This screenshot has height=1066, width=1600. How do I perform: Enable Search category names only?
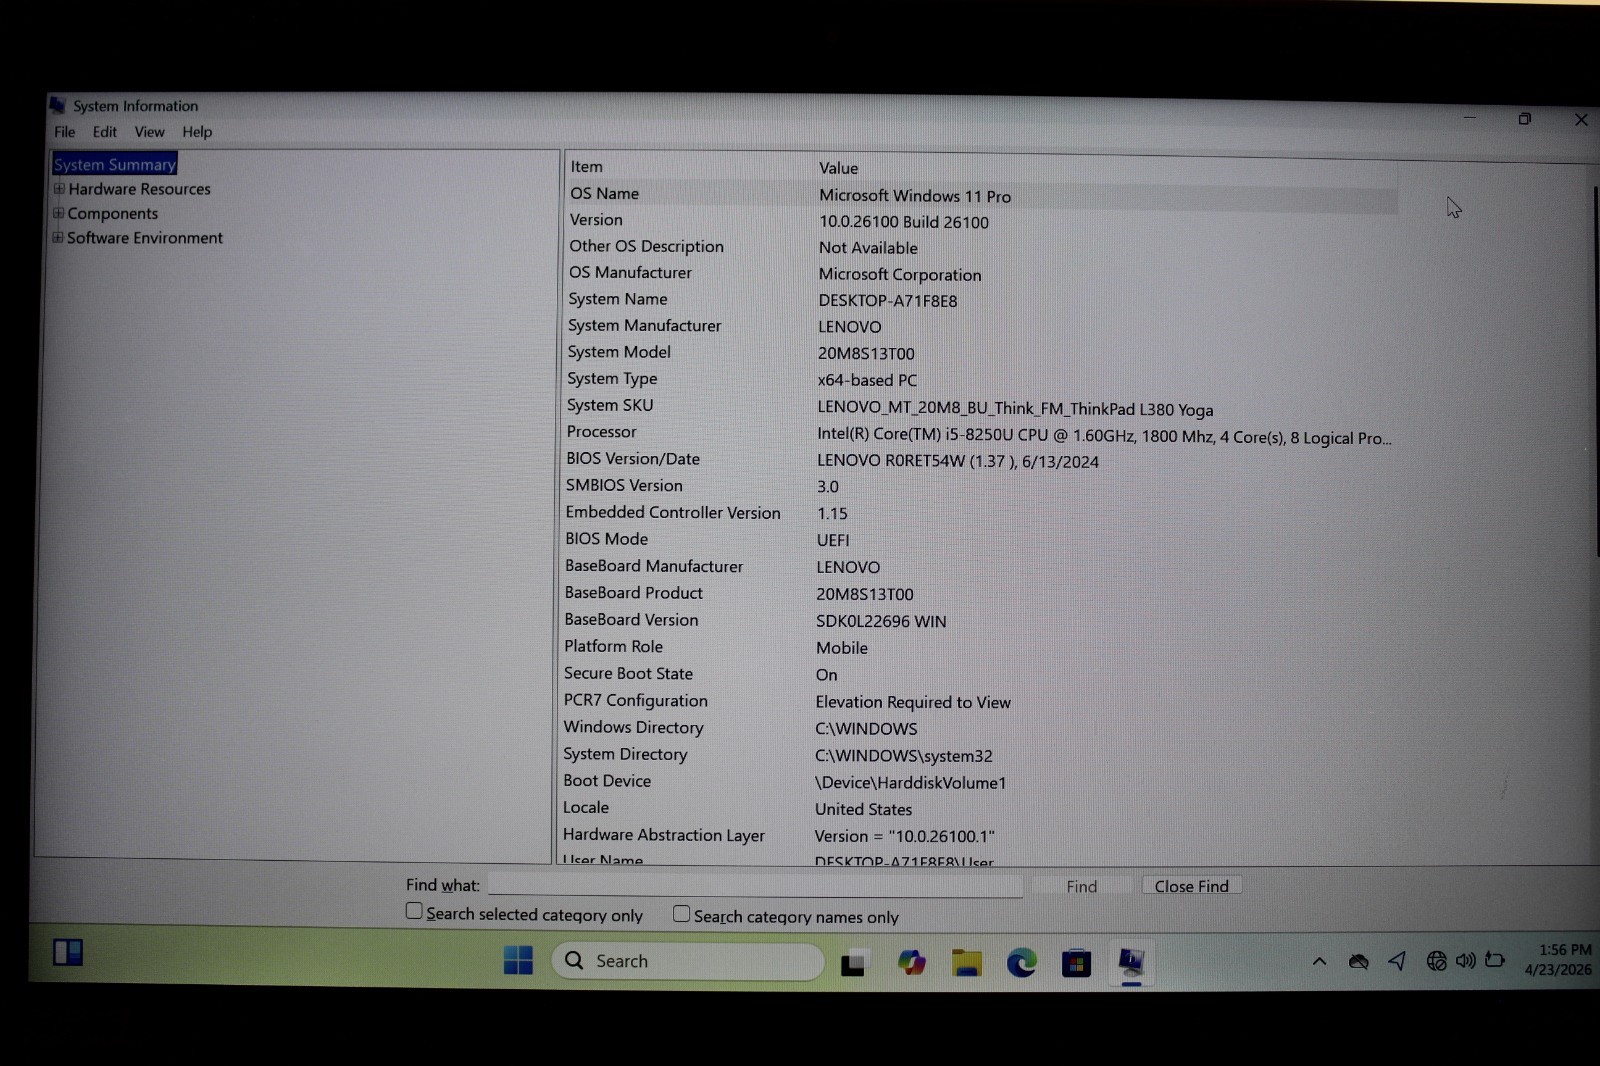coord(681,913)
